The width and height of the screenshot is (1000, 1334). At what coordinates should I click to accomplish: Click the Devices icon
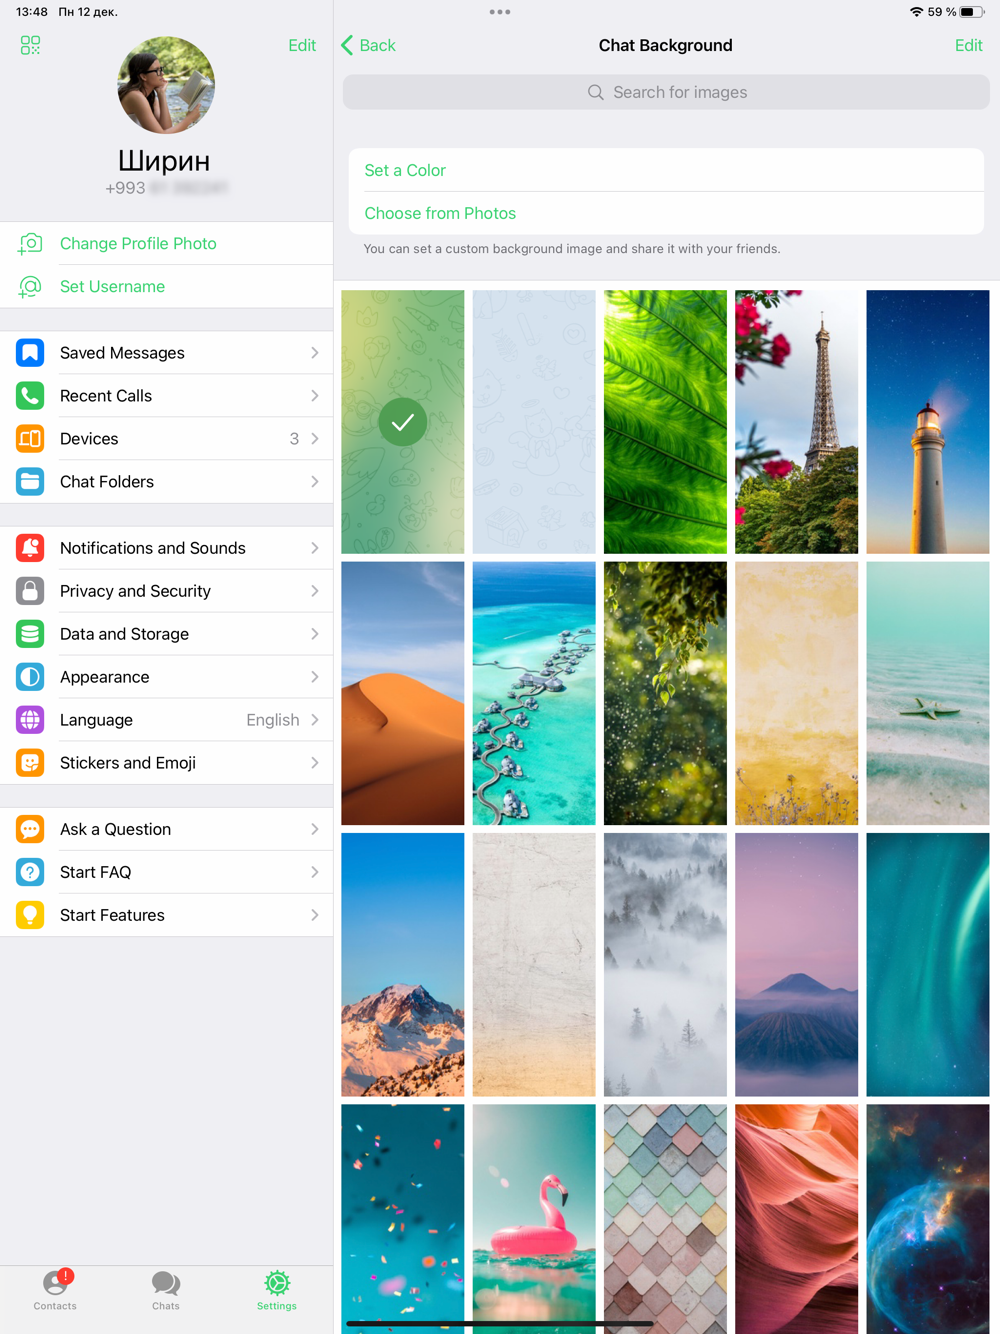30,439
